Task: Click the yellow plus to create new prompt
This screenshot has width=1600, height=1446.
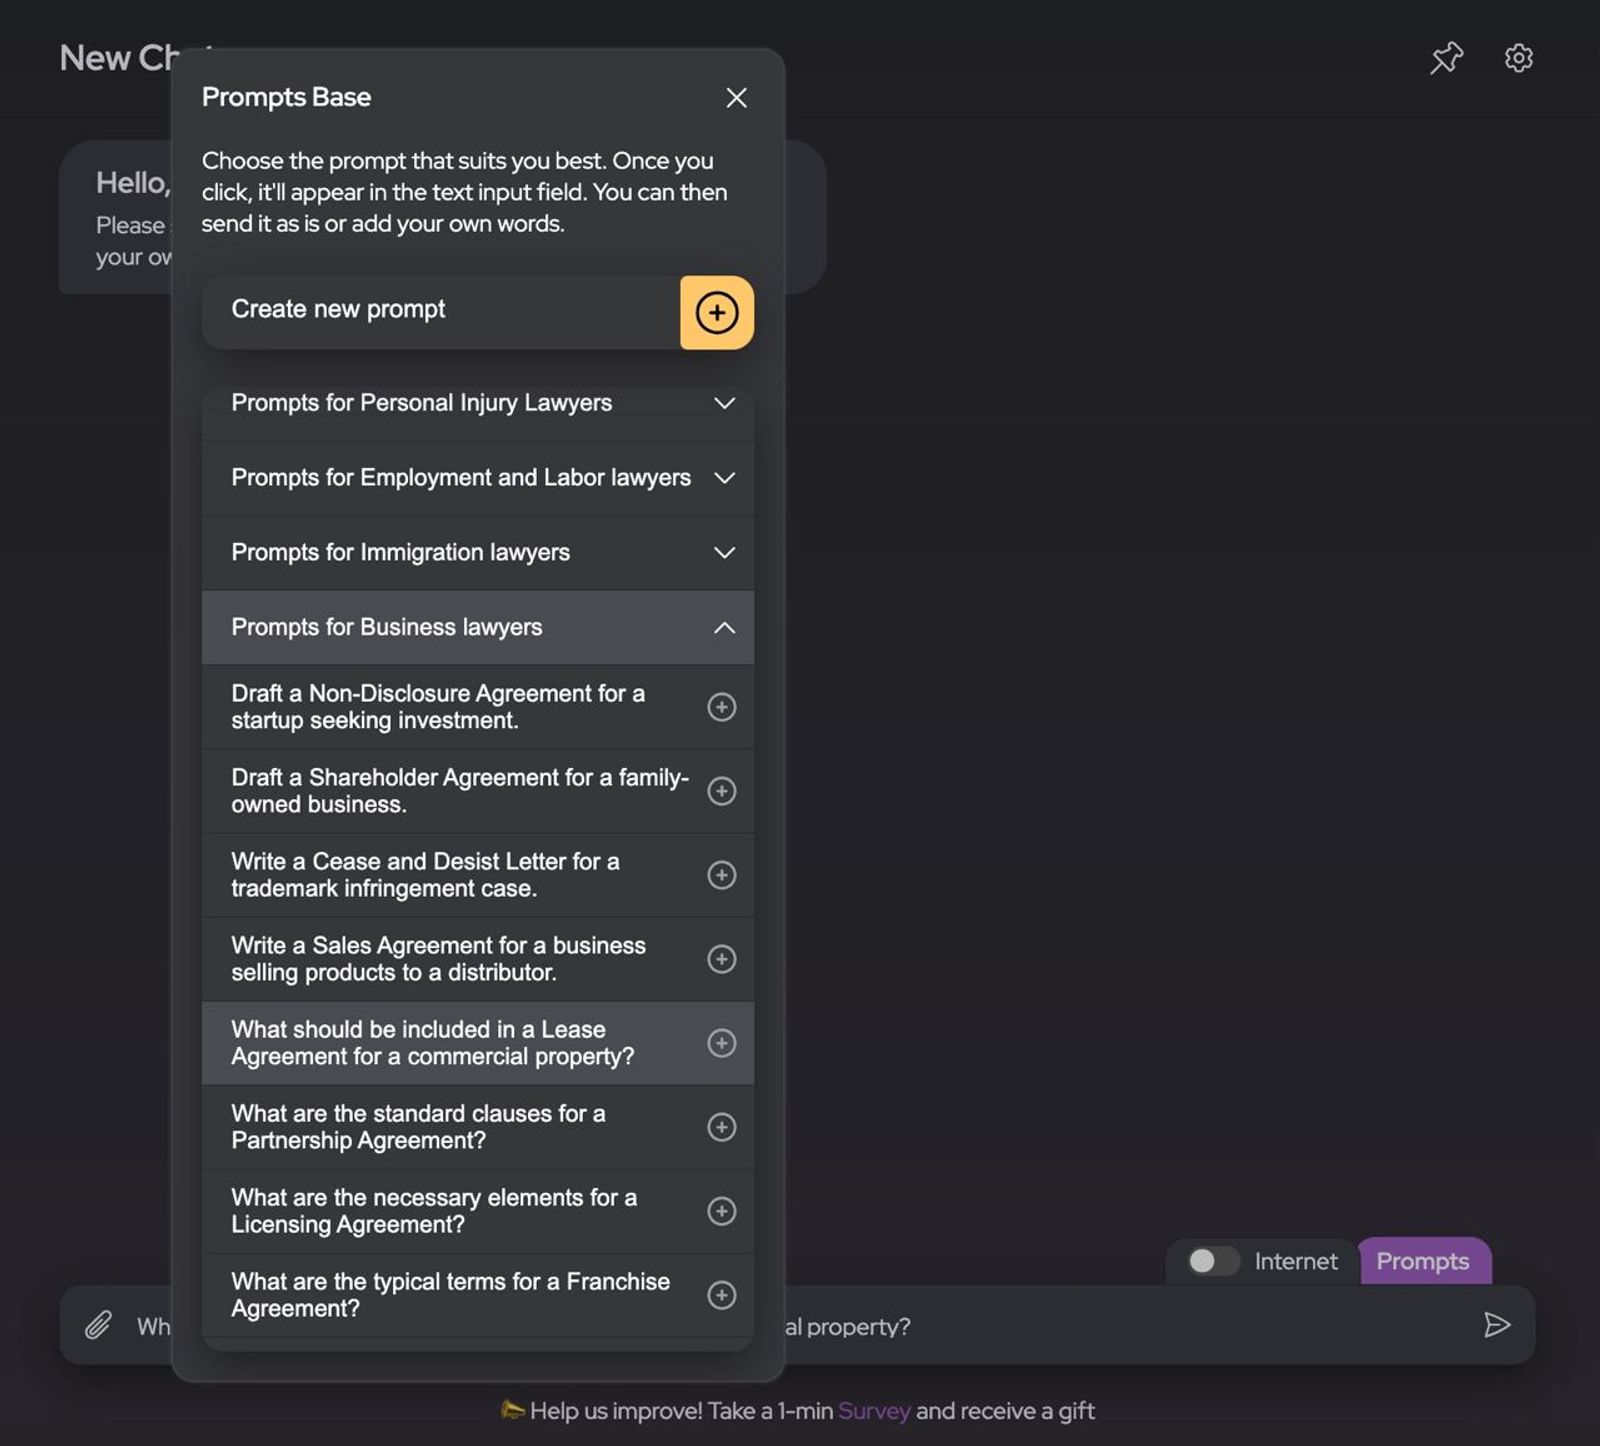Action: coord(717,313)
